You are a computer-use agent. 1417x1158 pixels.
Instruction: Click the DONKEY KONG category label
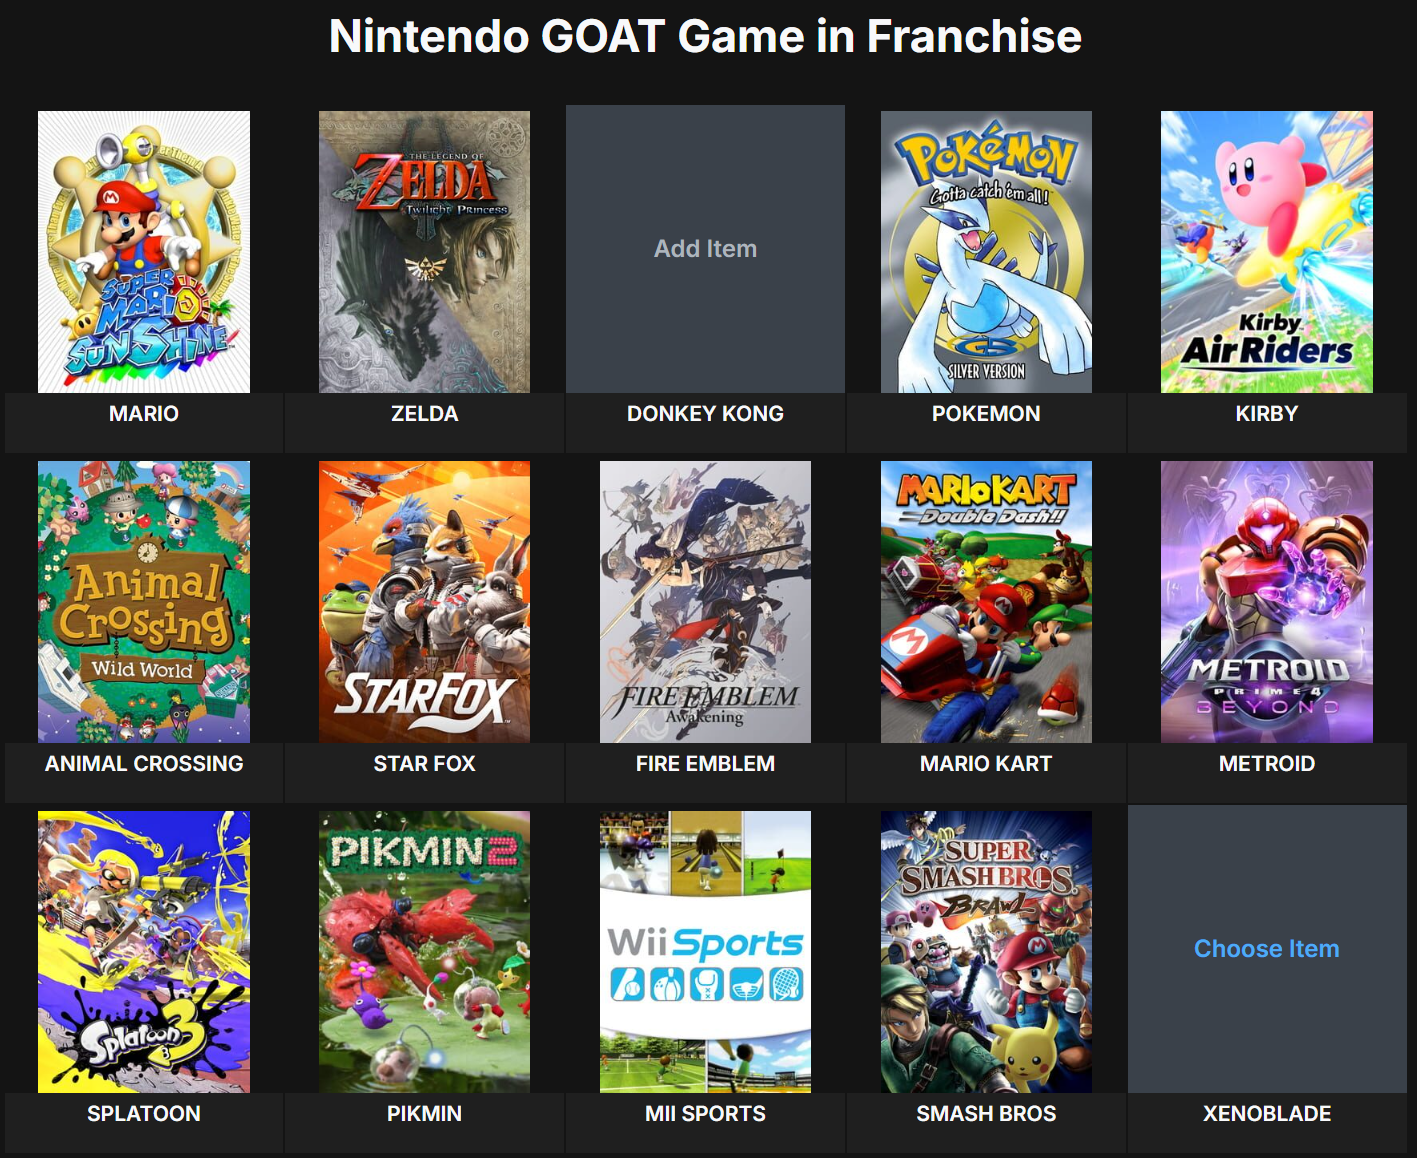click(x=705, y=414)
